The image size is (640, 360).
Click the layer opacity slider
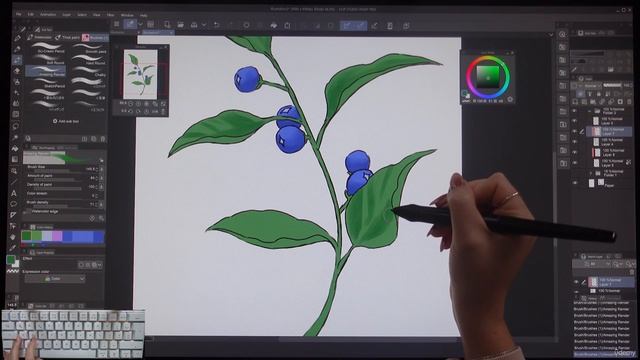(x=612, y=86)
